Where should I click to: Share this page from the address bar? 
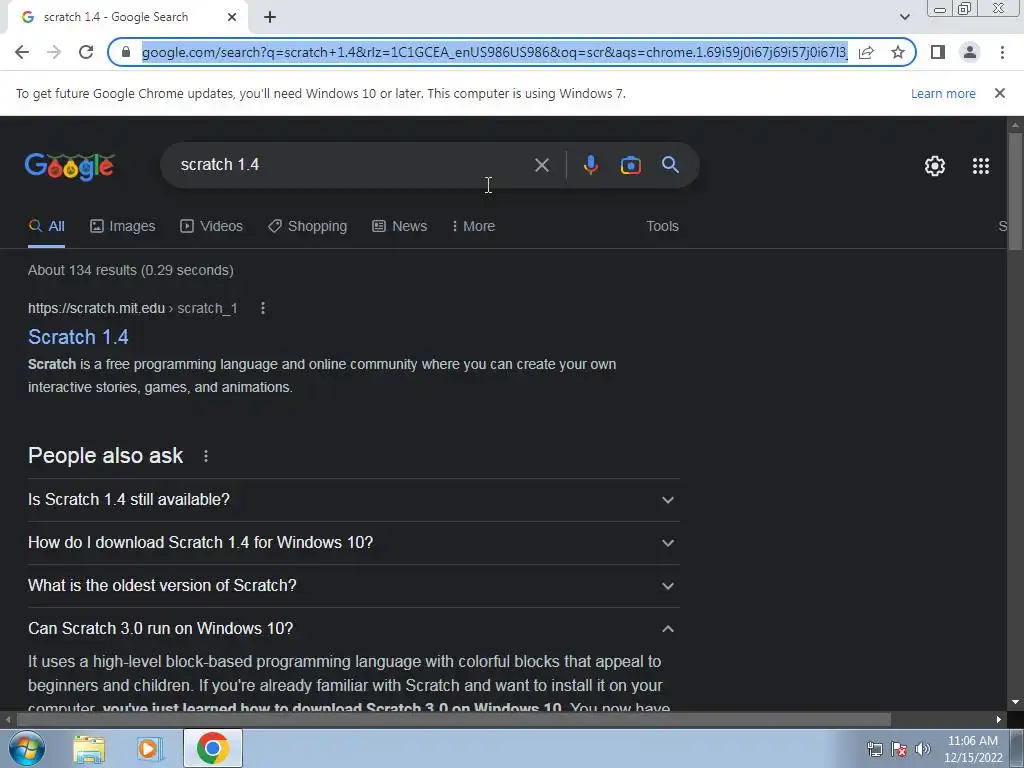[x=866, y=52]
